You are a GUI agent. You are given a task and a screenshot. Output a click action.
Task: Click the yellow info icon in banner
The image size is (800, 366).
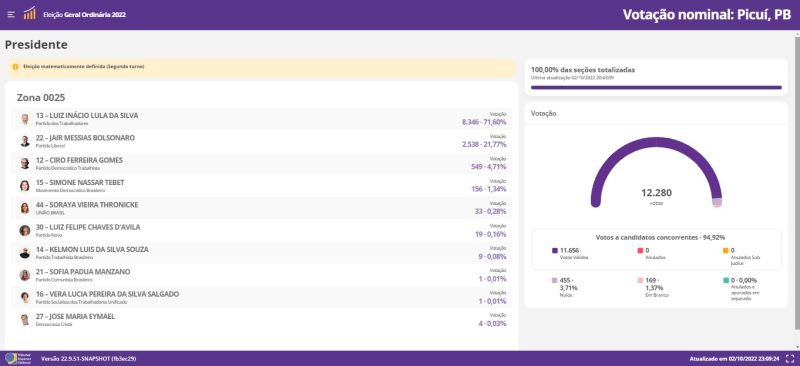pos(15,66)
